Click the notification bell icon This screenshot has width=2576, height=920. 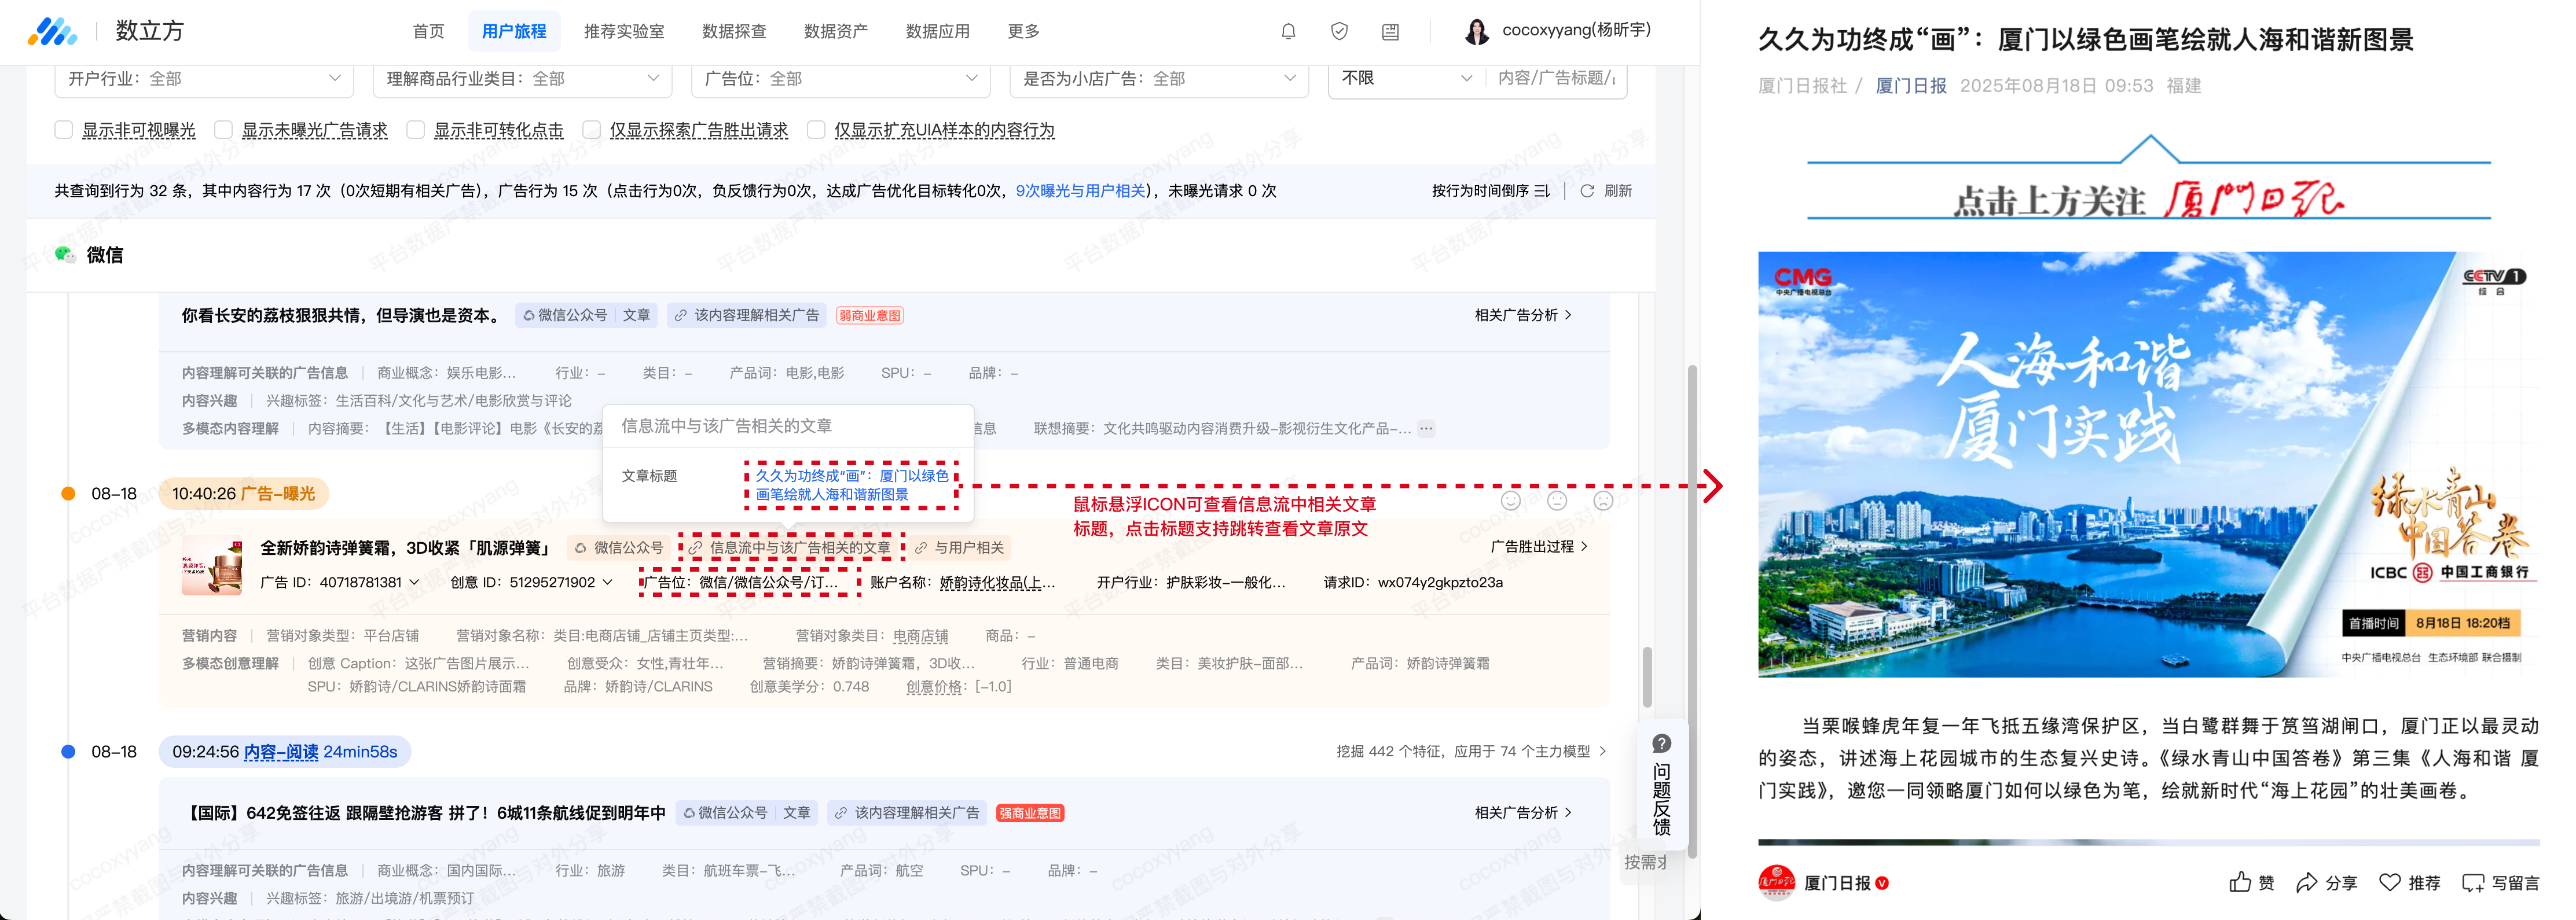(x=1288, y=31)
